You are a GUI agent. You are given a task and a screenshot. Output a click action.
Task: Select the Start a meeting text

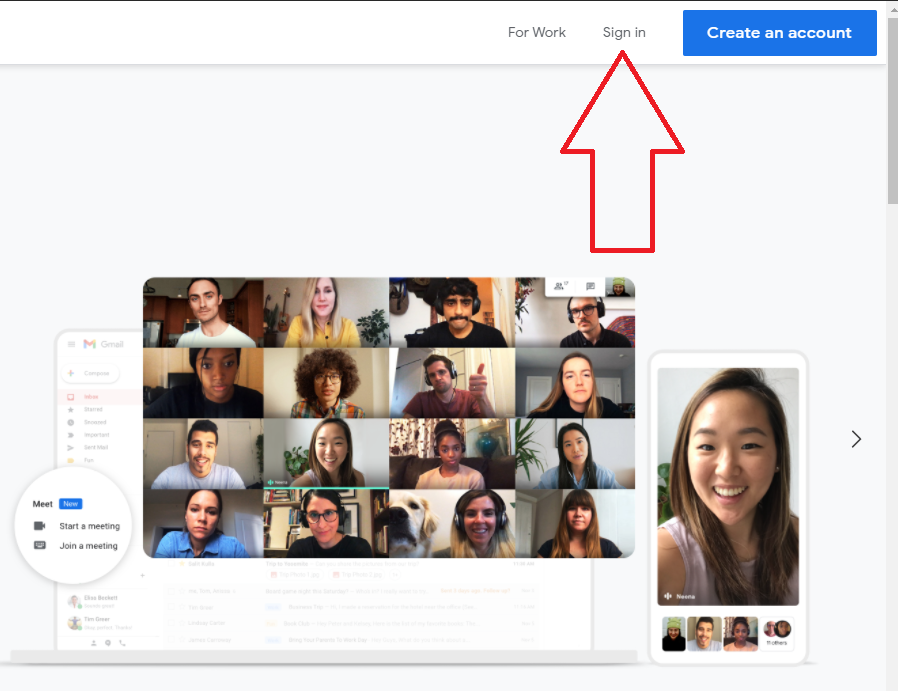89,526
